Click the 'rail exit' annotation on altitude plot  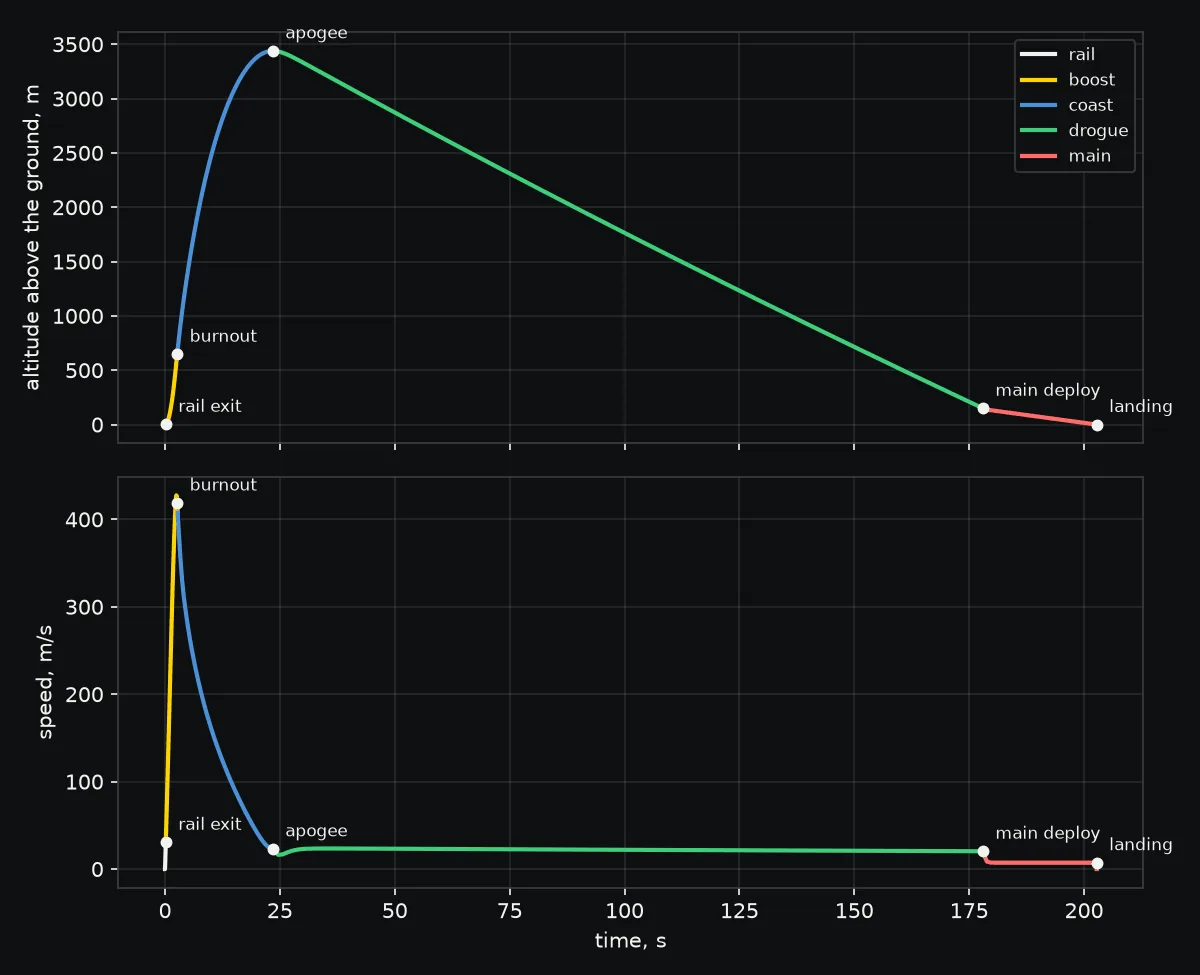click(210, 407)
